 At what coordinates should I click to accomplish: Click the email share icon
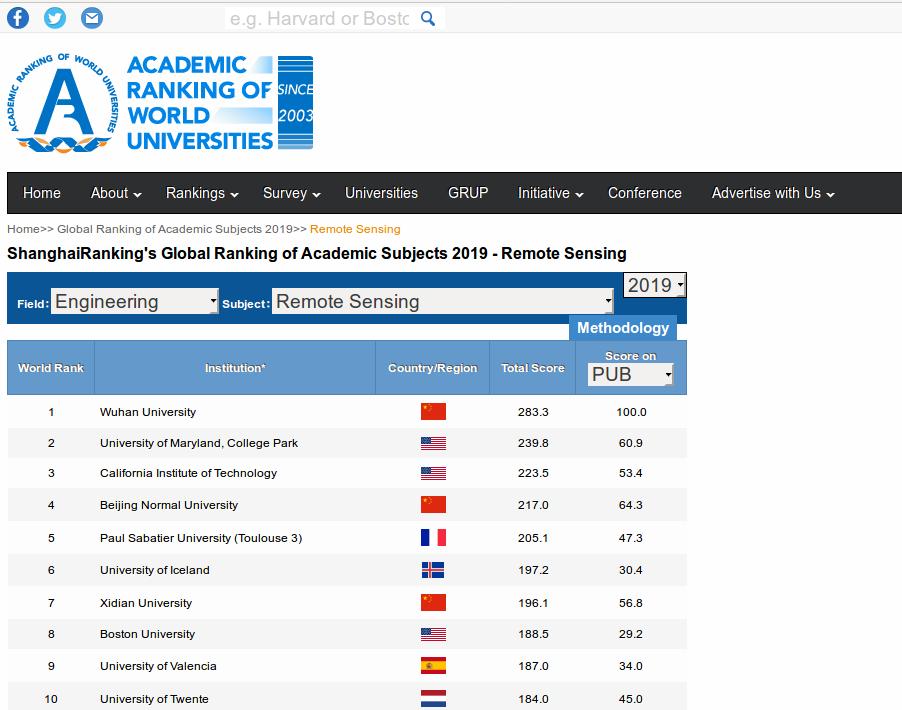(91, 18)
